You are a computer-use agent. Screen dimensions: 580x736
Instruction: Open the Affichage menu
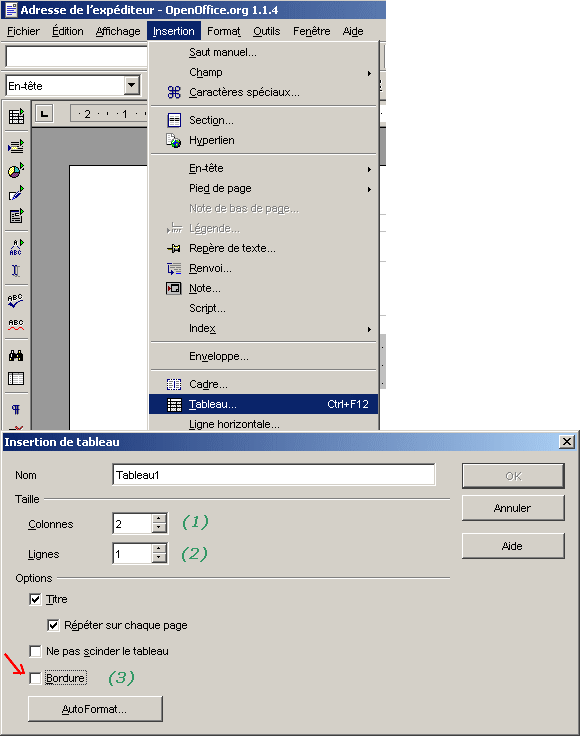click(118, 31)
